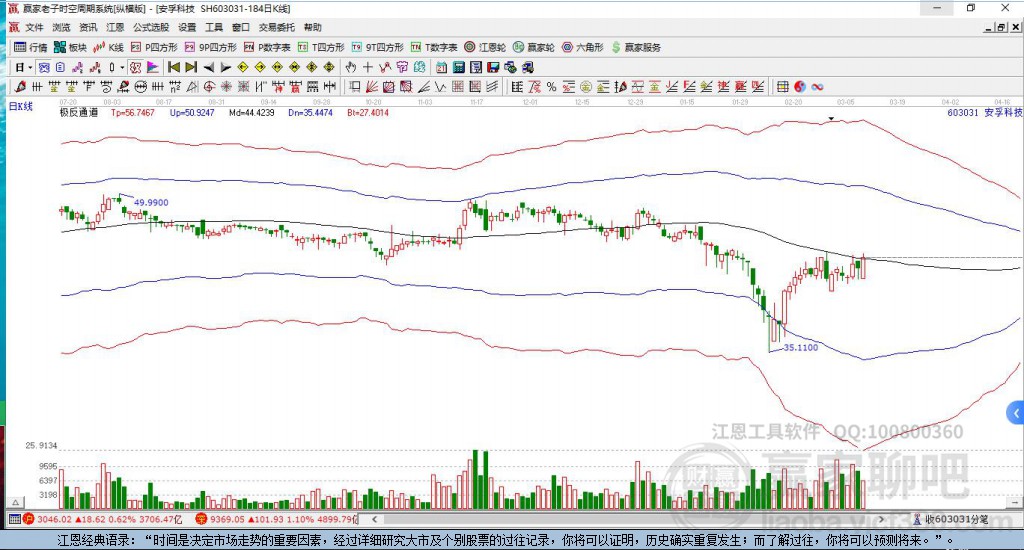
Task: Click the status bar grid icon at far left
Action: click(14, 519)
